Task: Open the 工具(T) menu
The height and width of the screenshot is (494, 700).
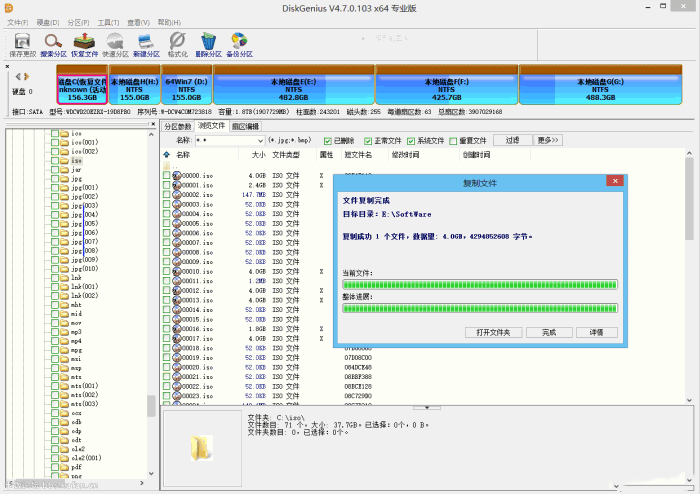Action: coord(108,22)
